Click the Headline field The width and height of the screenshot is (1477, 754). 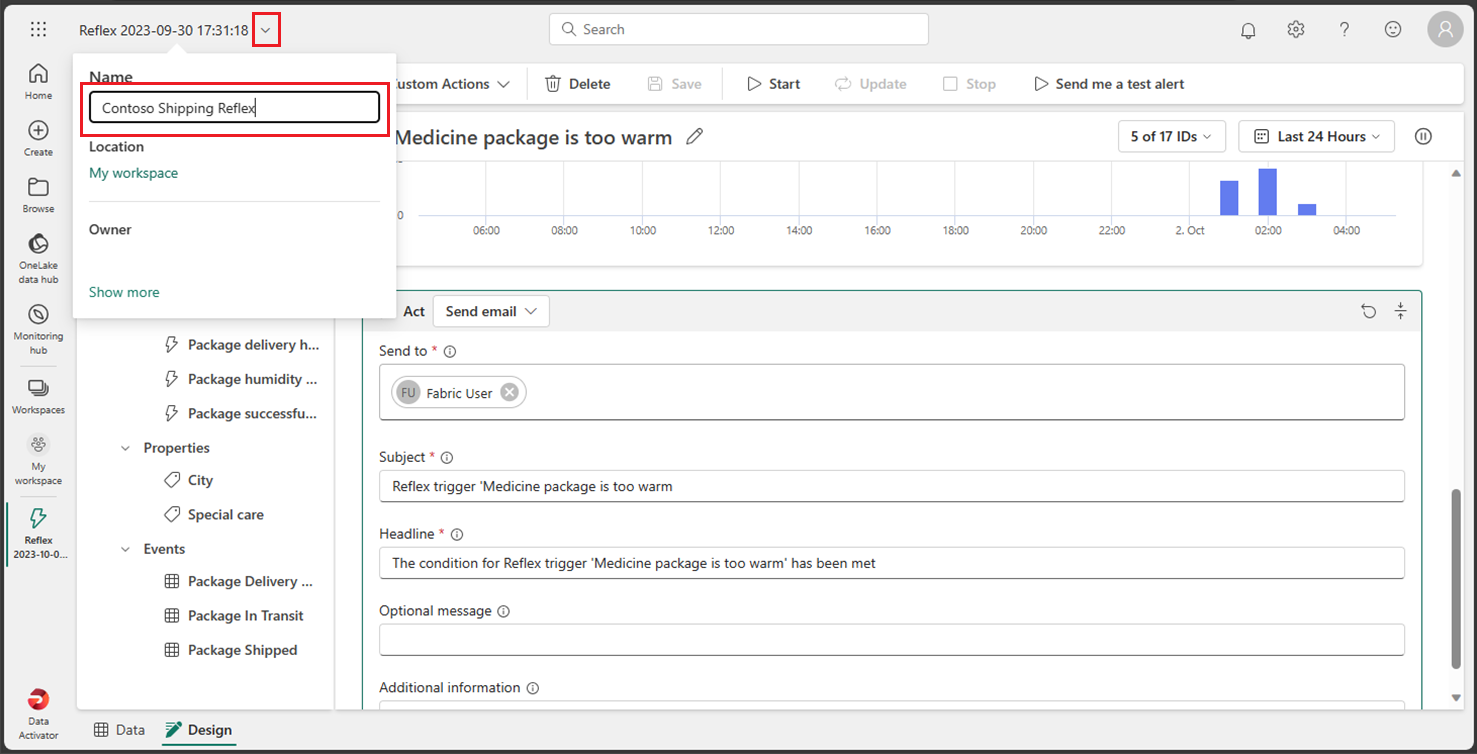tap(892, 563)
